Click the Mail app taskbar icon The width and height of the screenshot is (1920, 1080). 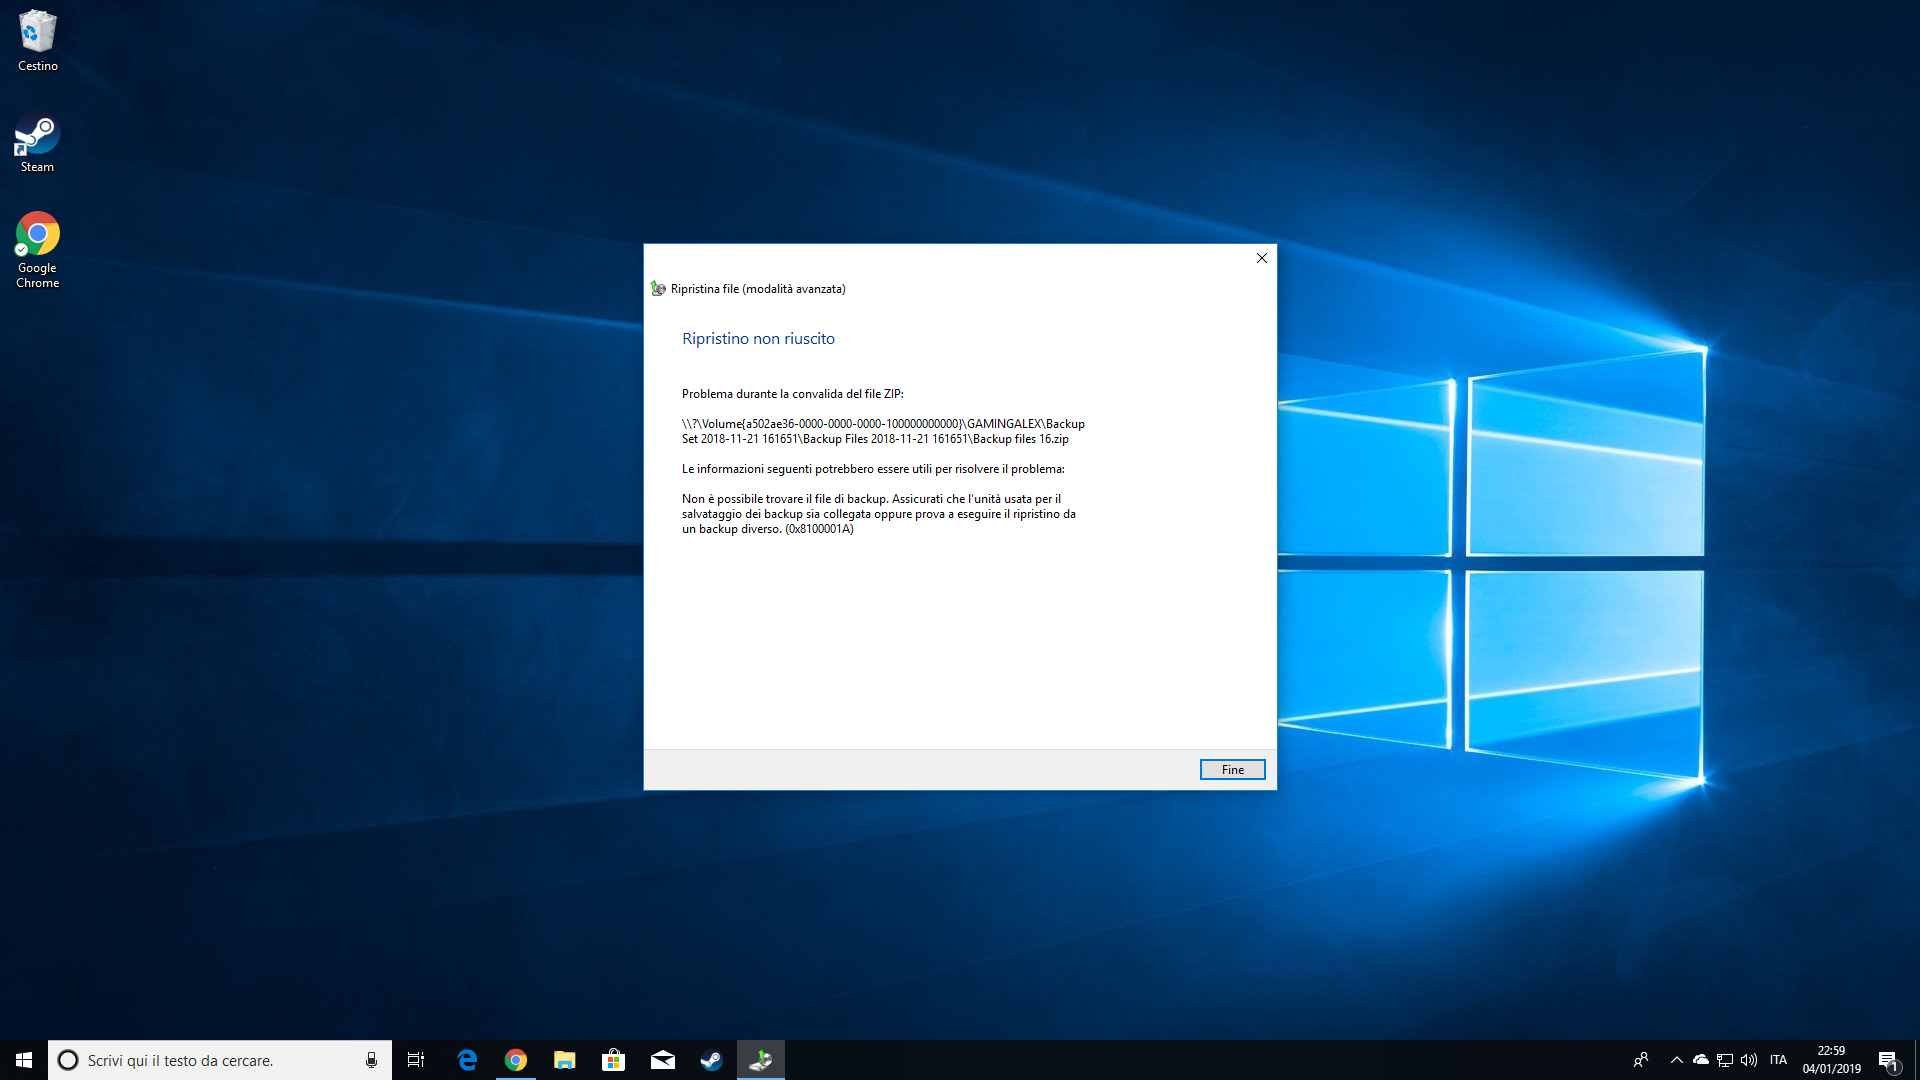click(662, 1059)
